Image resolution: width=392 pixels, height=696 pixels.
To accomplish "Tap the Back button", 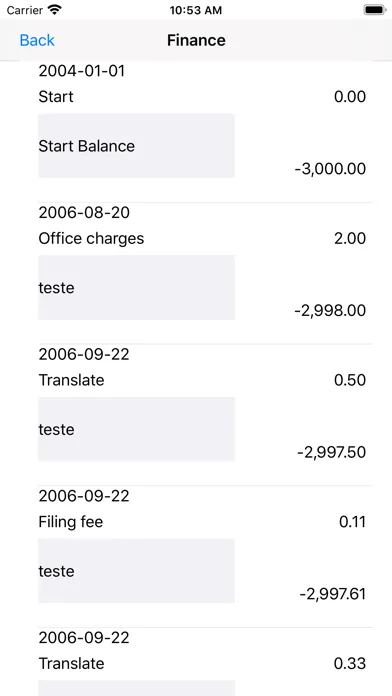I will (37, 40).
